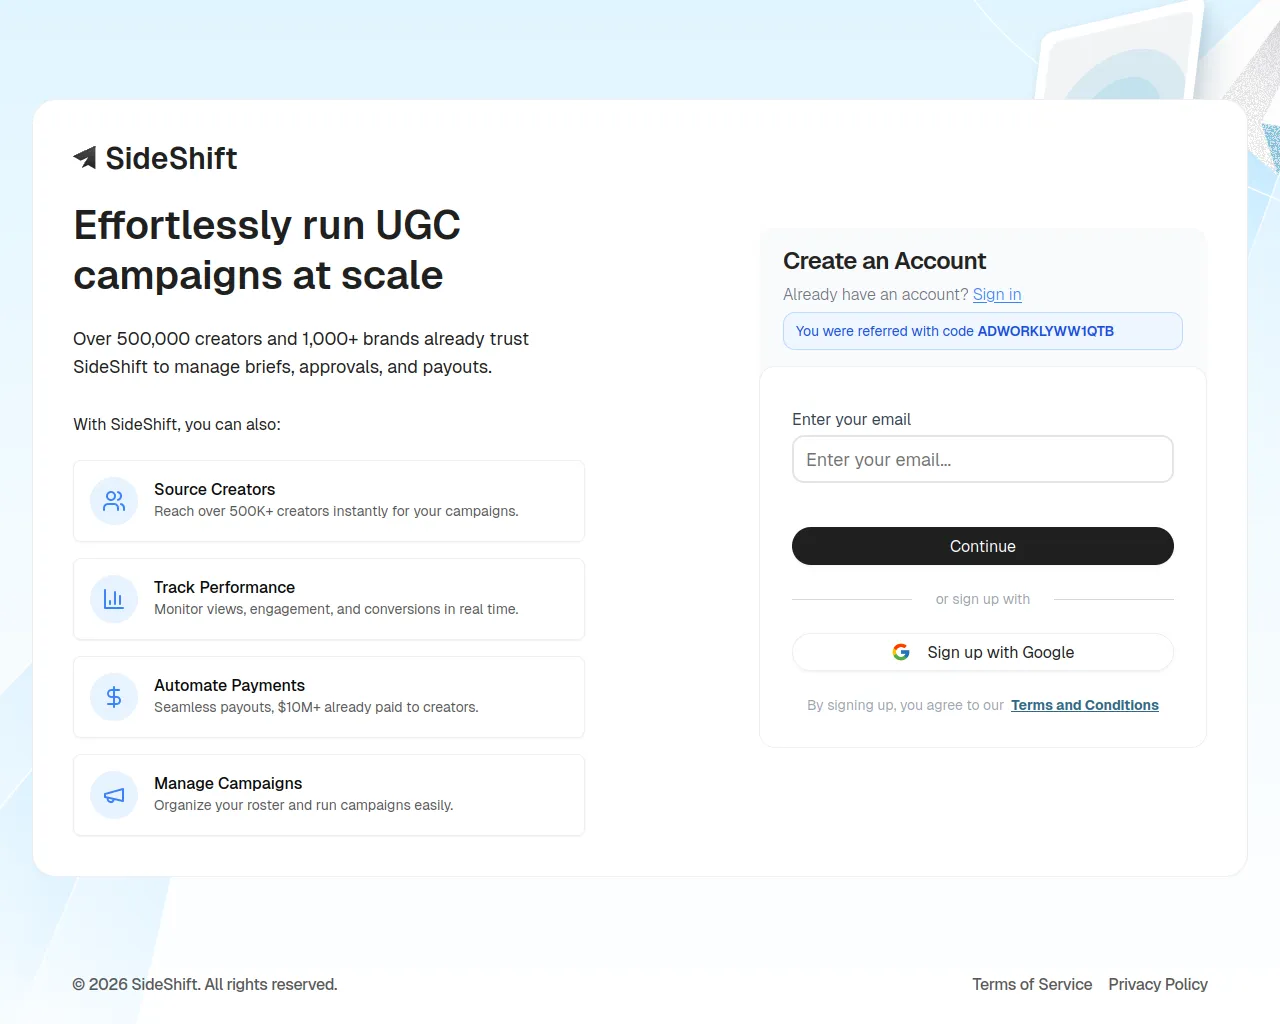Click the Automate Payments title

229,685
